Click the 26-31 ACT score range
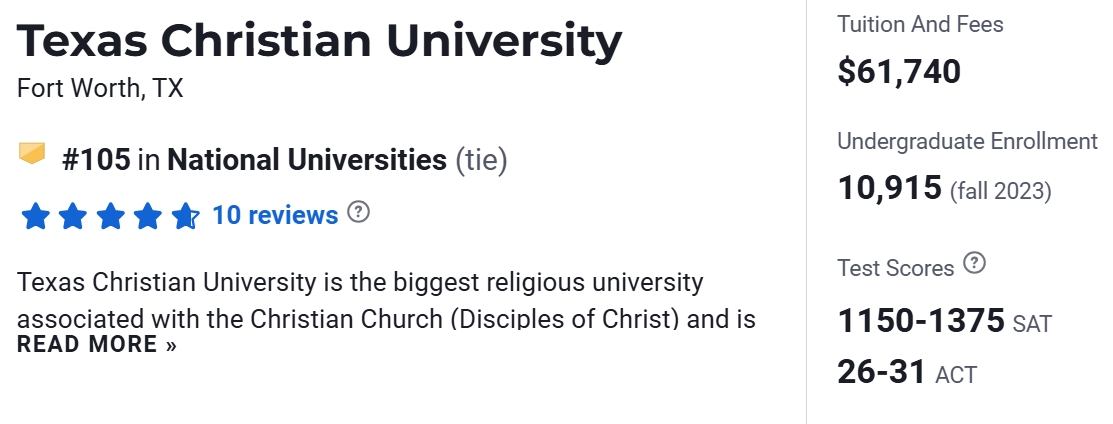 pos(882,372)
